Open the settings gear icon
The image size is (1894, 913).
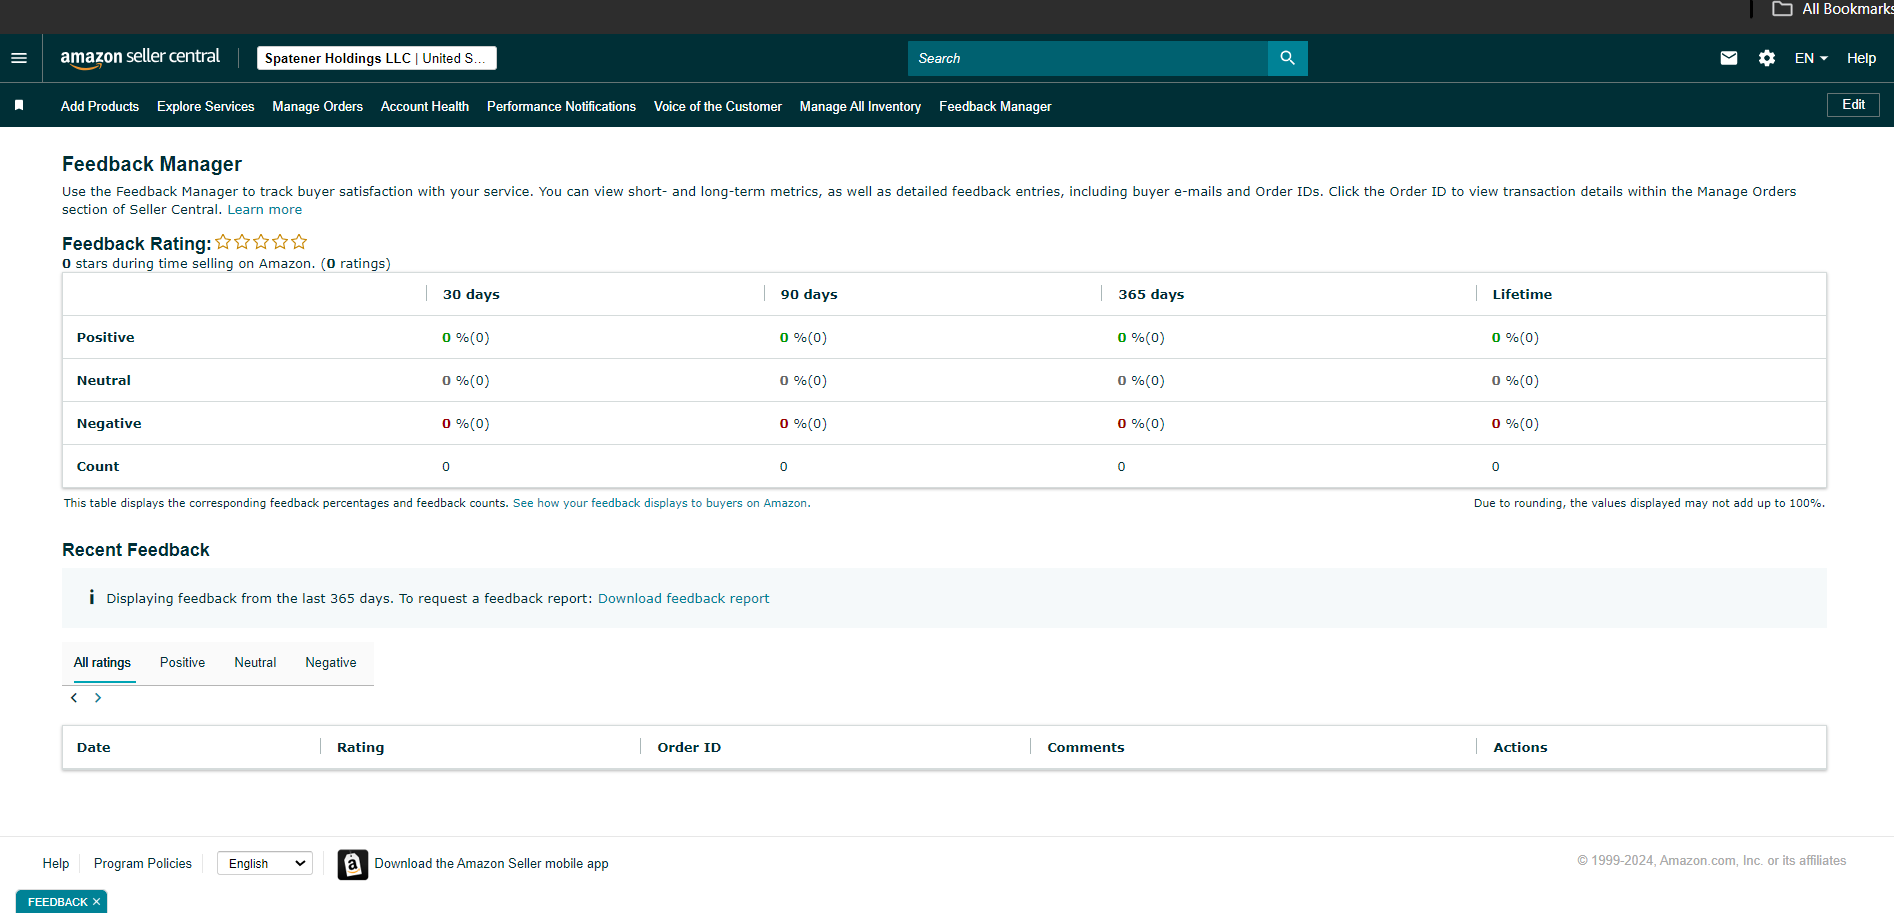click(1767, 58)
